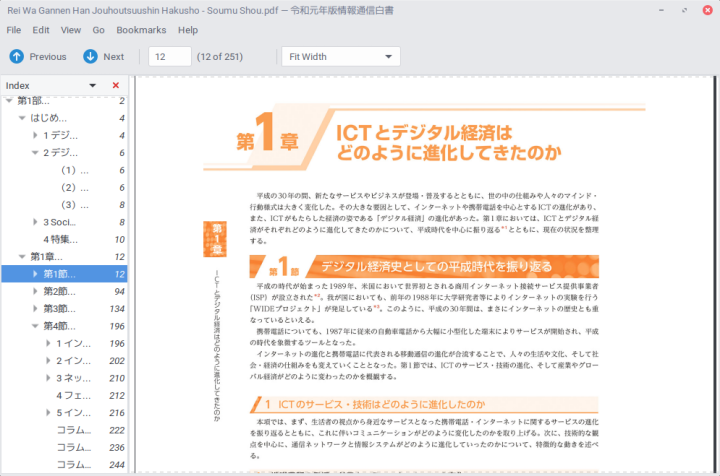This screenshot has height=476, width=720.
Task: Open the Help menu
Action: tap(188, 30)
